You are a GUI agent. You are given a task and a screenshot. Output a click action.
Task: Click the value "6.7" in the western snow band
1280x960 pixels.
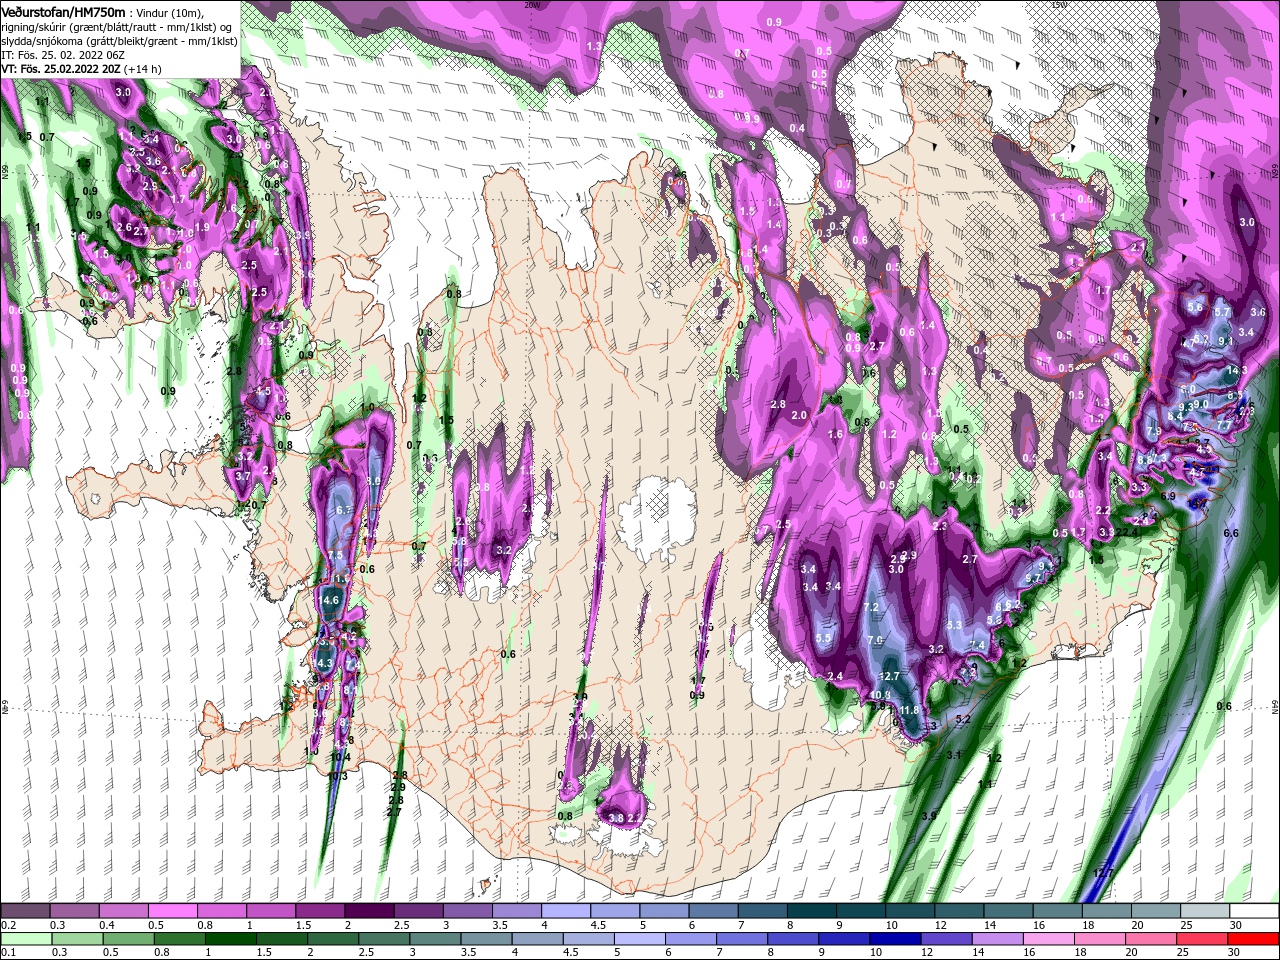(346, 510)
